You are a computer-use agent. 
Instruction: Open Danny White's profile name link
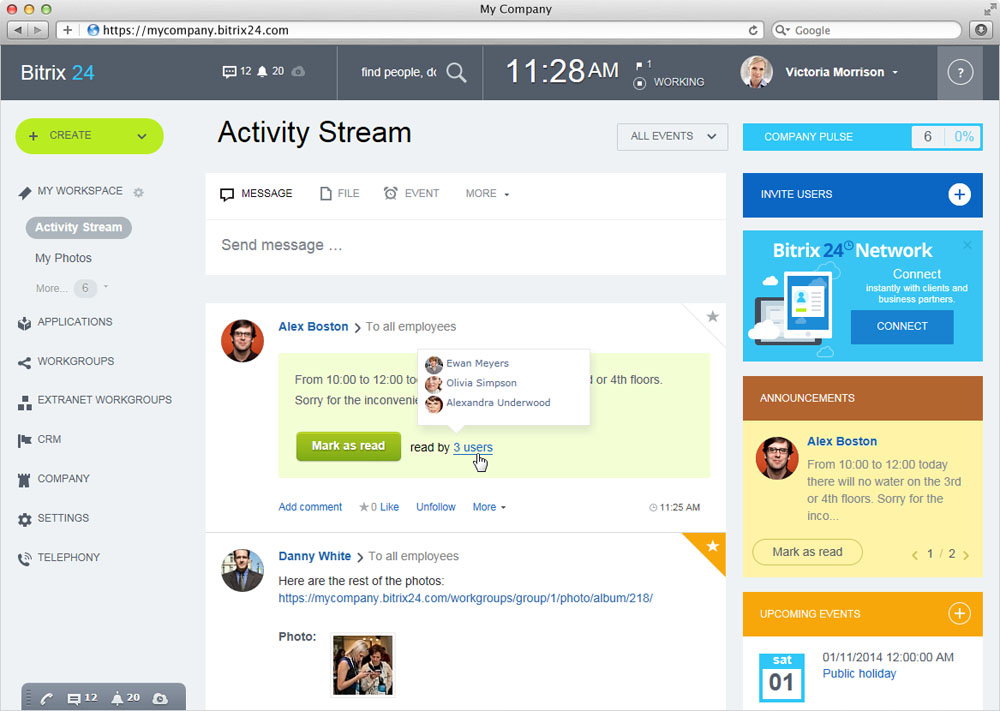[314, 556]
